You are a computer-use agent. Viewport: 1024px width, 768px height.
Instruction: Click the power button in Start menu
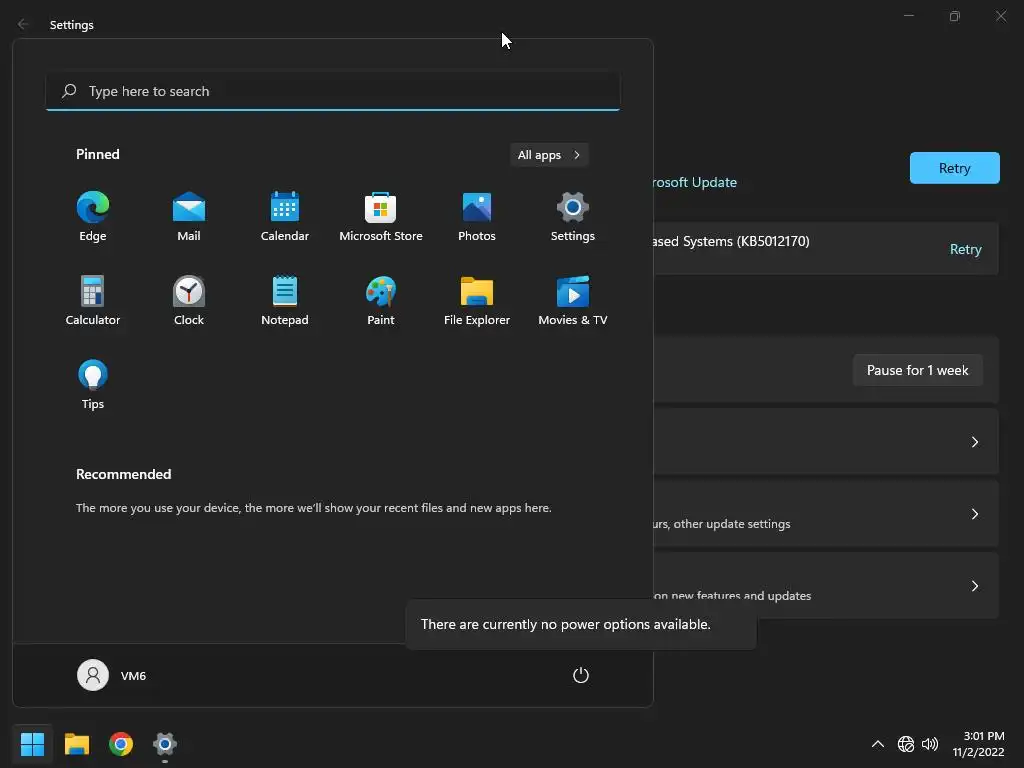[x=581, y=675]
